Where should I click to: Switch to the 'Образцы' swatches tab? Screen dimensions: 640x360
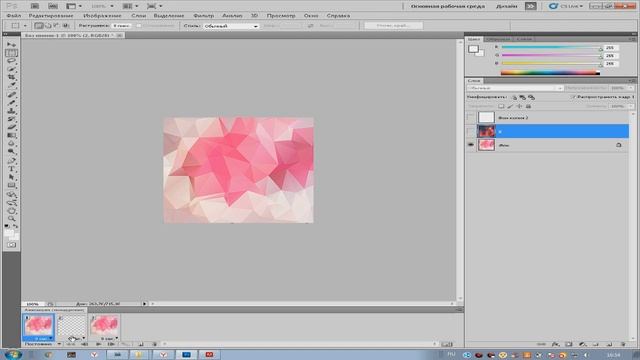[x=498, y=39]
